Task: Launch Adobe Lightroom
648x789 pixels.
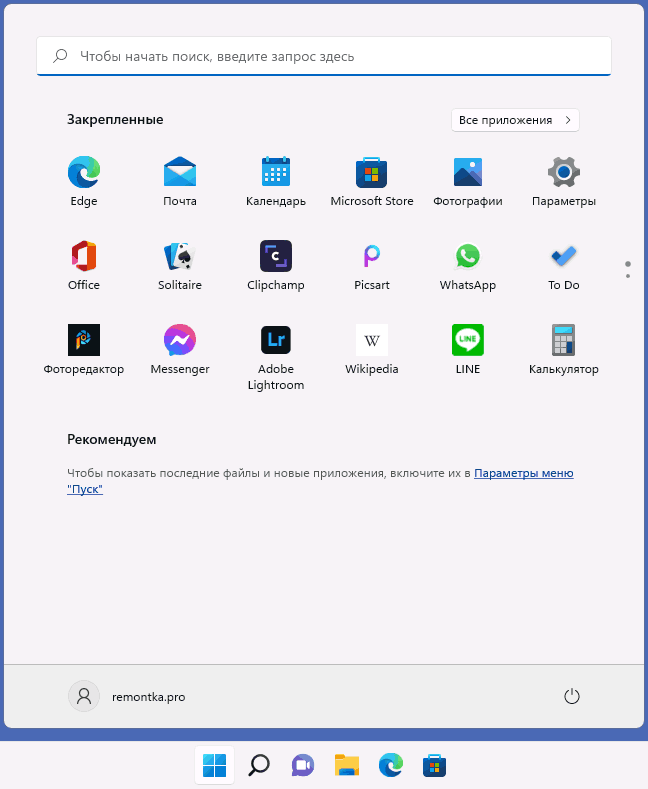Action: click(x=276, y=357)
